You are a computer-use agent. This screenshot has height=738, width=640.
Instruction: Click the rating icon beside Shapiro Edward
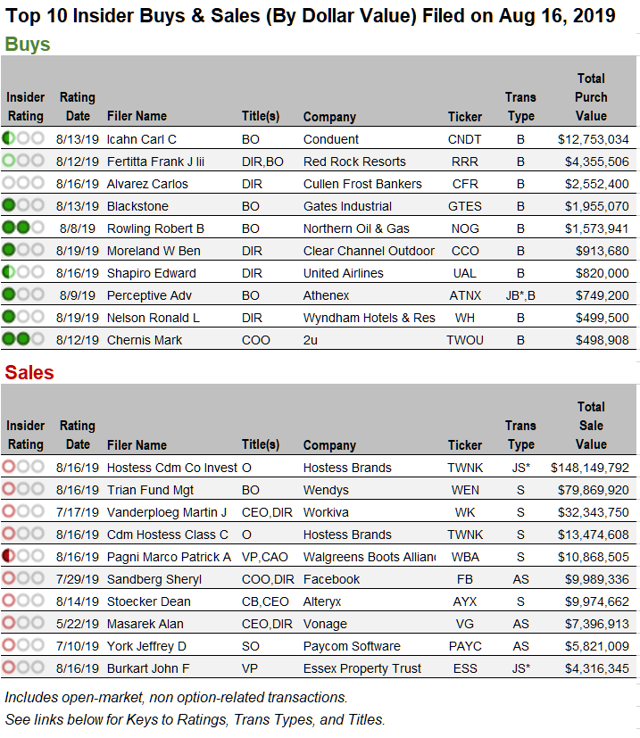(x=23, y=272)
